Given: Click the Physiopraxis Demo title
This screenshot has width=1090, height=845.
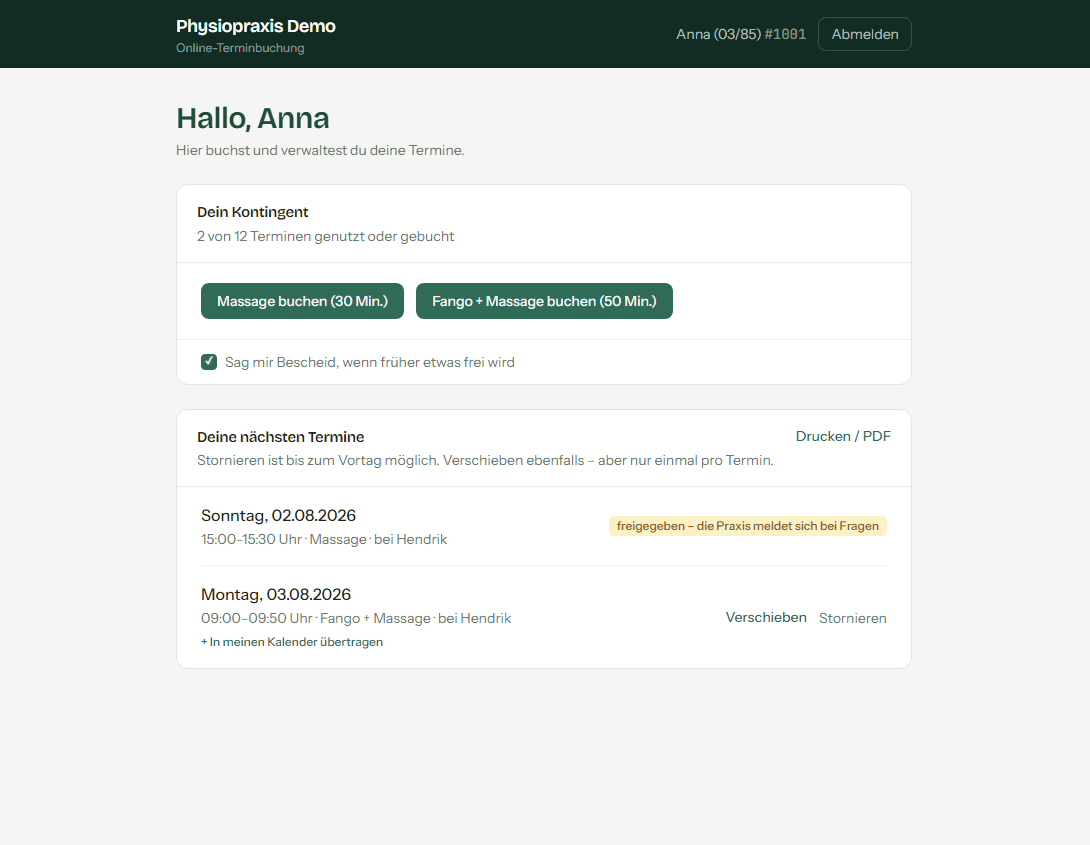Looking at the screenshot, I should 256,26.
